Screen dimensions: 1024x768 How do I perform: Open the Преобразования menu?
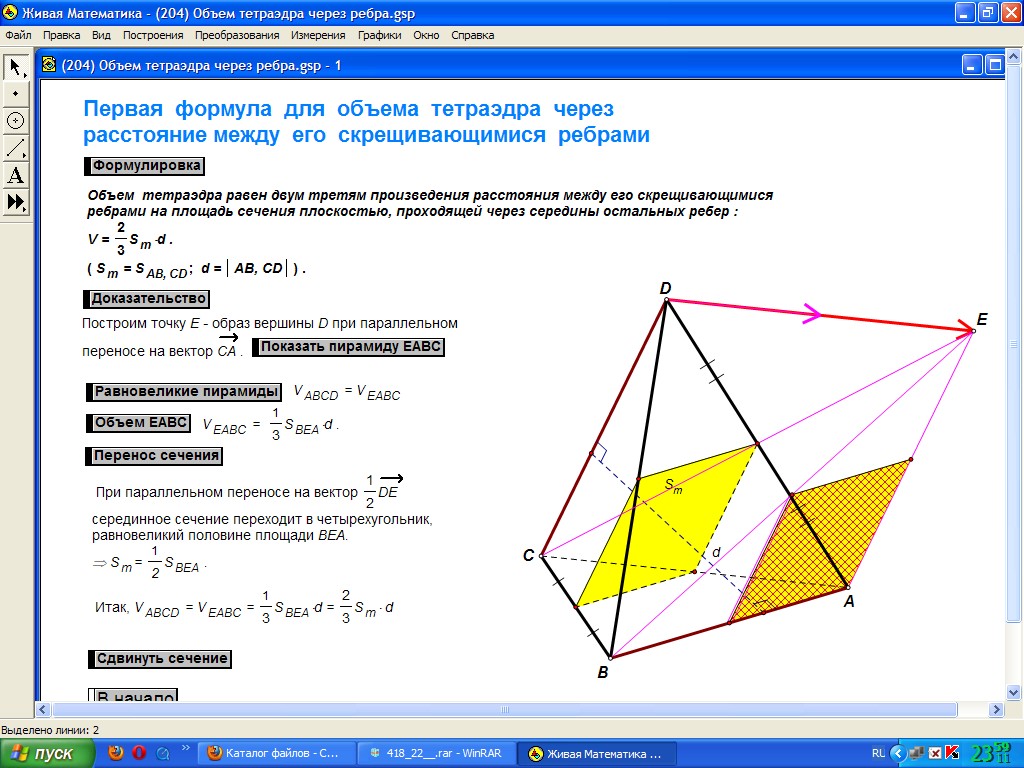(x=237, y=35)
